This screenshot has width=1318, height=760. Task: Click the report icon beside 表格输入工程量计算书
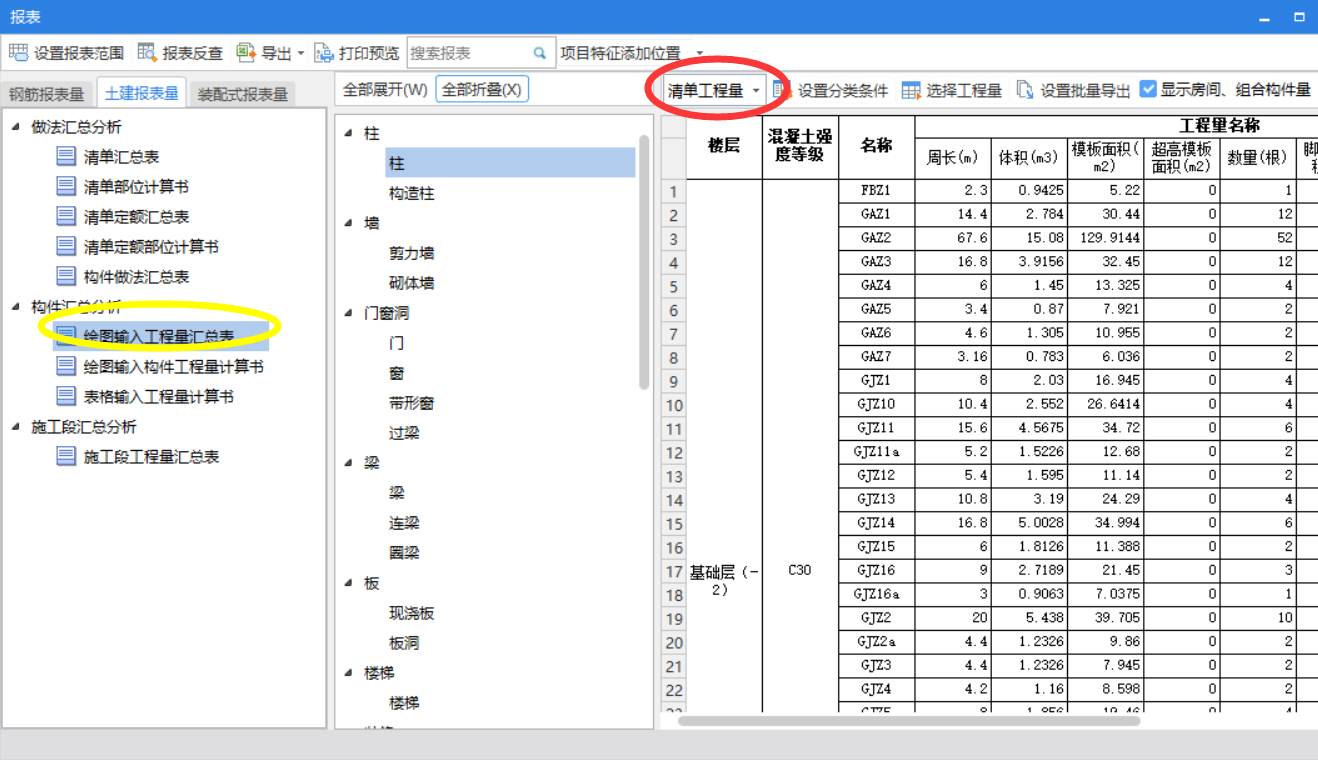[x=66, y=396]
